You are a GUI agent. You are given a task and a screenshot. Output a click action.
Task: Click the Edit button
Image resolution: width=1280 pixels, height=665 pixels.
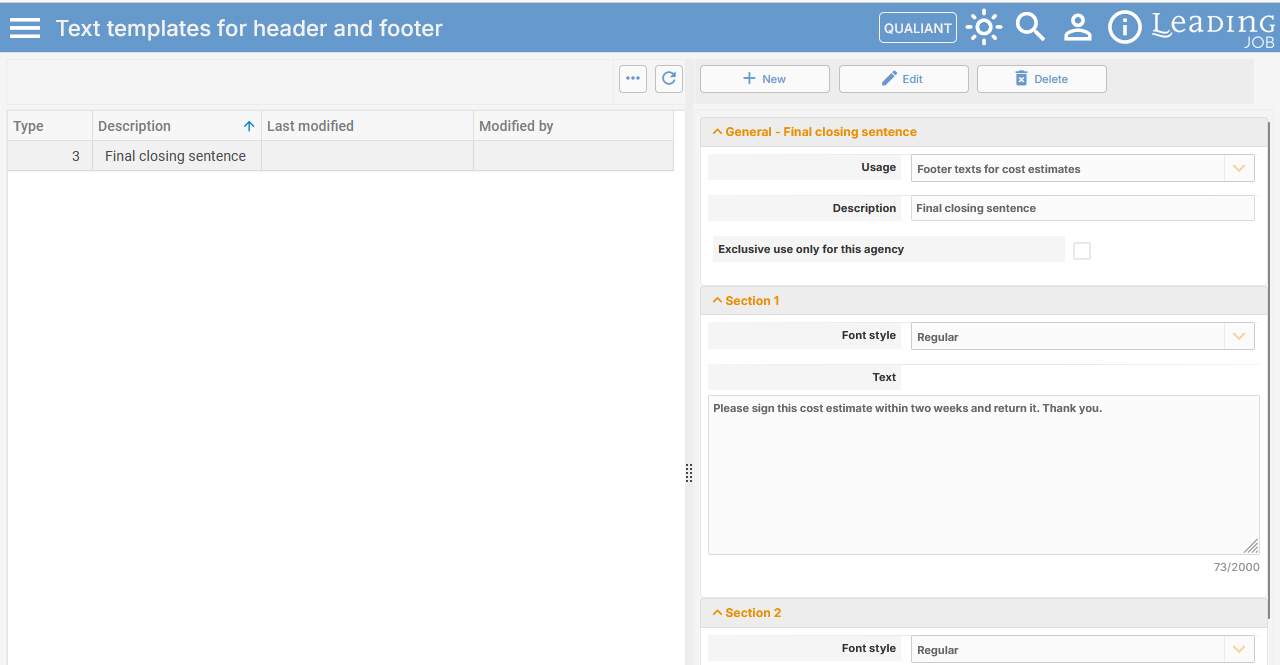(904, 79)
